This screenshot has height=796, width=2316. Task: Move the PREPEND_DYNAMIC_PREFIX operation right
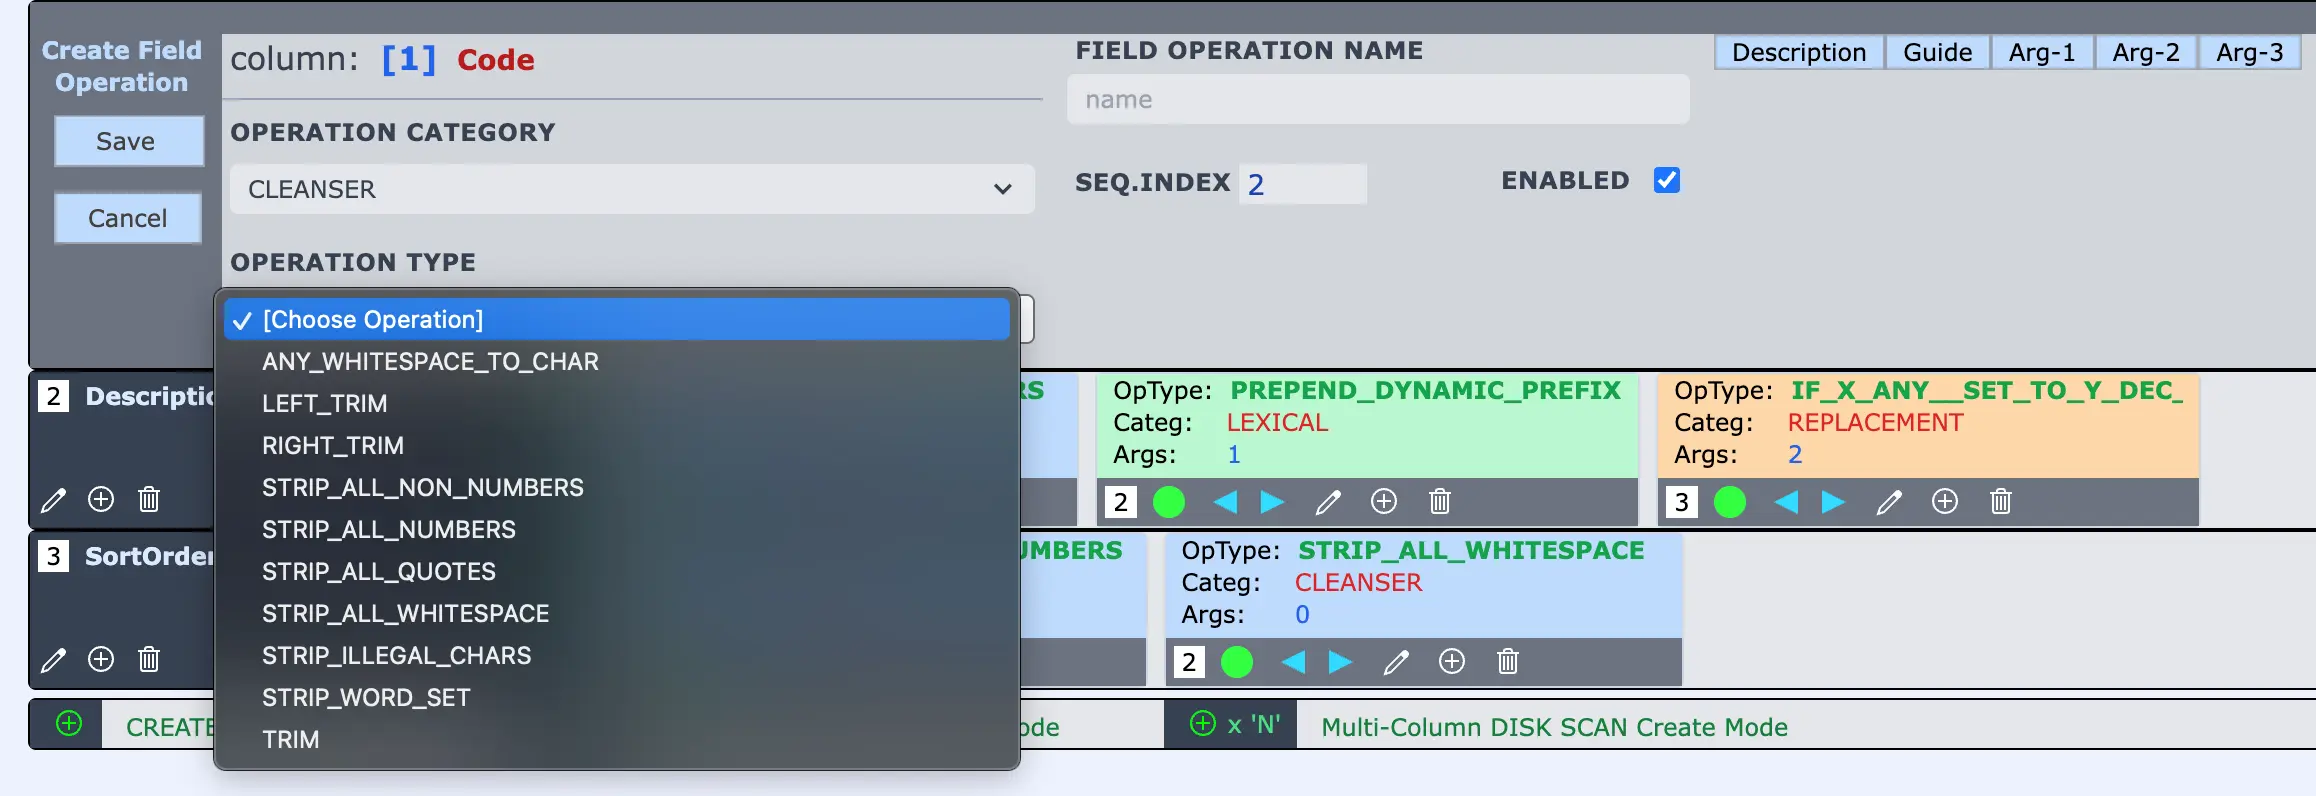(x=1272, y=501)
